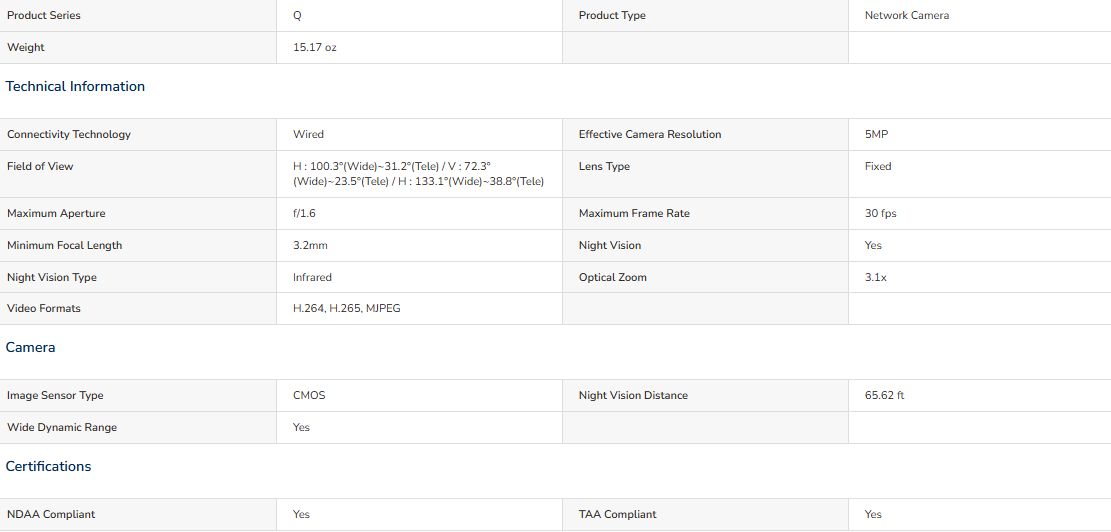1111x532 pixels.
Task: Click the TAA Compliant label
Action: point(617,514)
